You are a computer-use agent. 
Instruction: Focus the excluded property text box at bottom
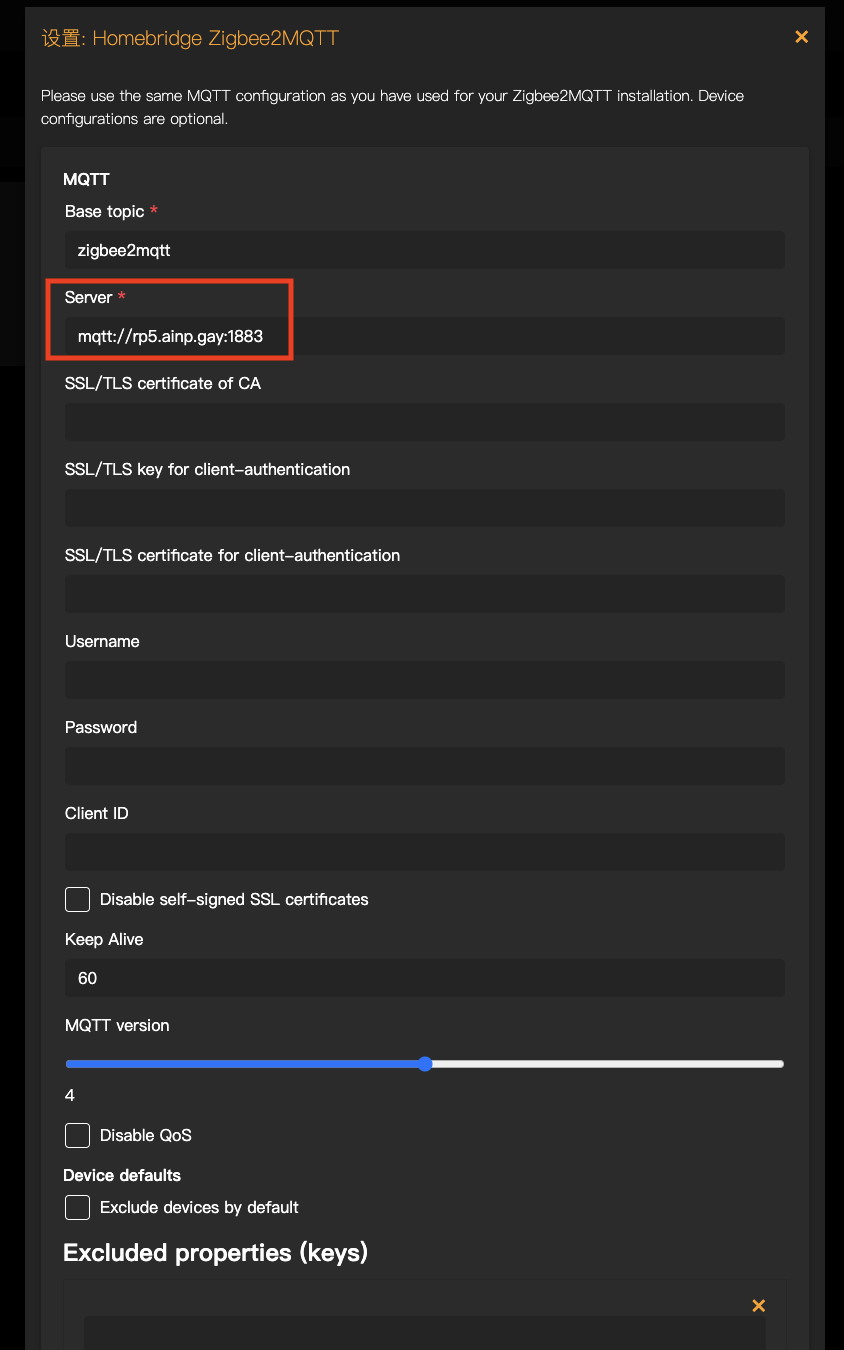425,1333
